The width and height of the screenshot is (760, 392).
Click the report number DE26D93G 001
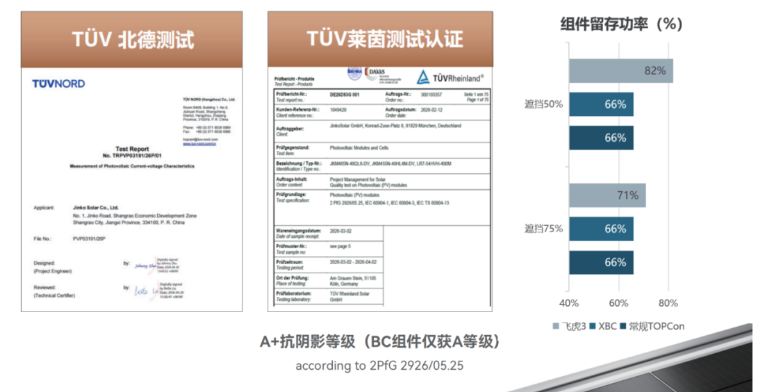click(345, 94)
